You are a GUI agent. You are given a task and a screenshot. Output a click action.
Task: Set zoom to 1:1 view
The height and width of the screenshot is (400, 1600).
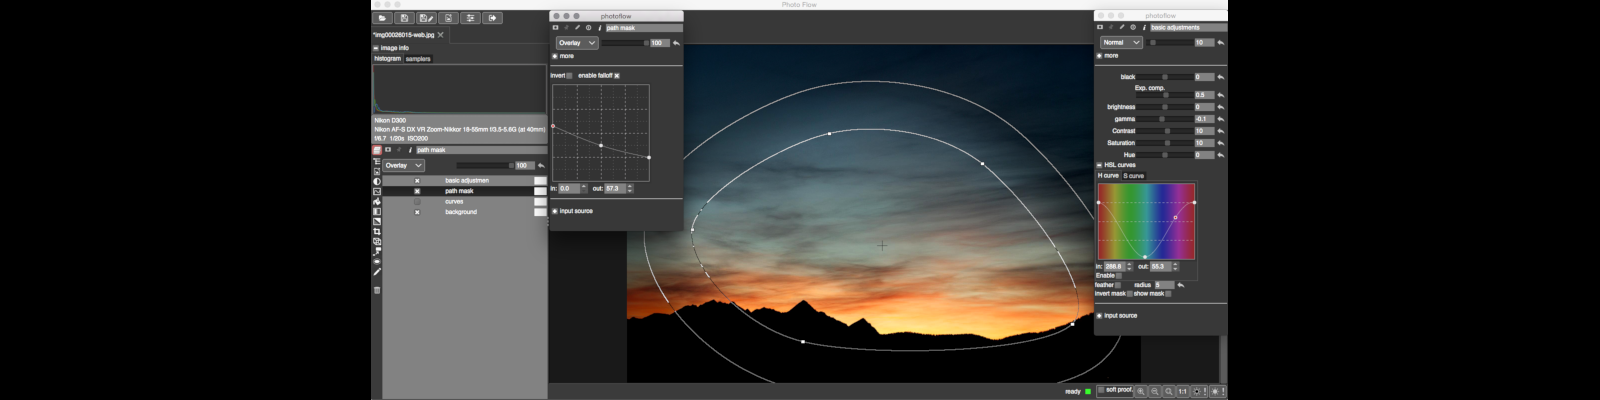[x=1182, y=391]
